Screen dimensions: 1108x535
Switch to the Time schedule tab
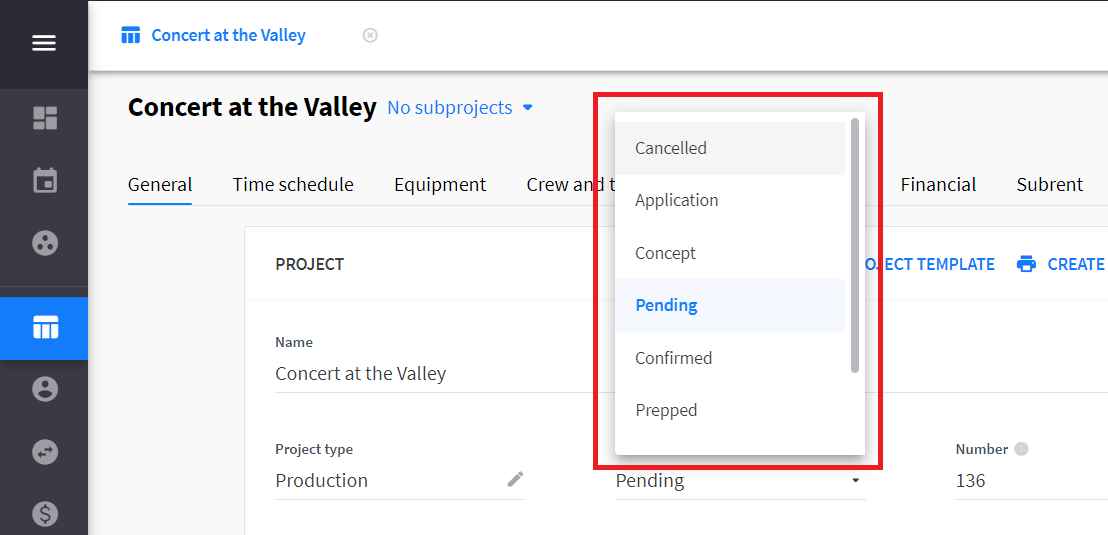pyautogui.click(x=293, y=184)
